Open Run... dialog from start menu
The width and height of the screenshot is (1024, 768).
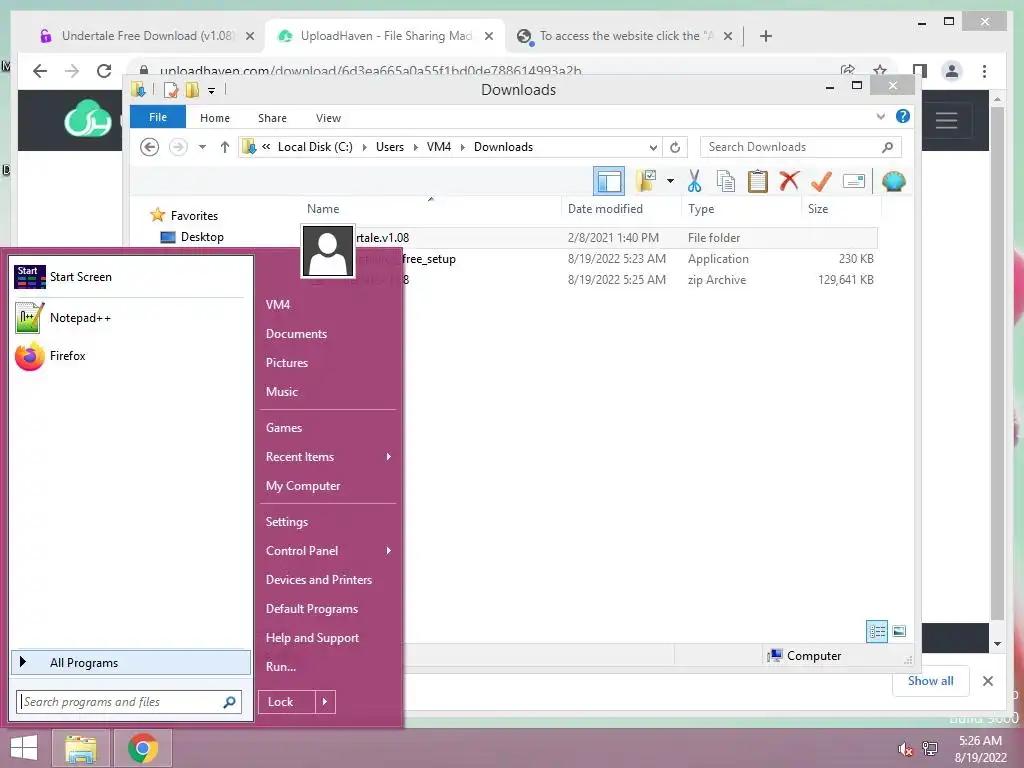(x=281, y=667)
